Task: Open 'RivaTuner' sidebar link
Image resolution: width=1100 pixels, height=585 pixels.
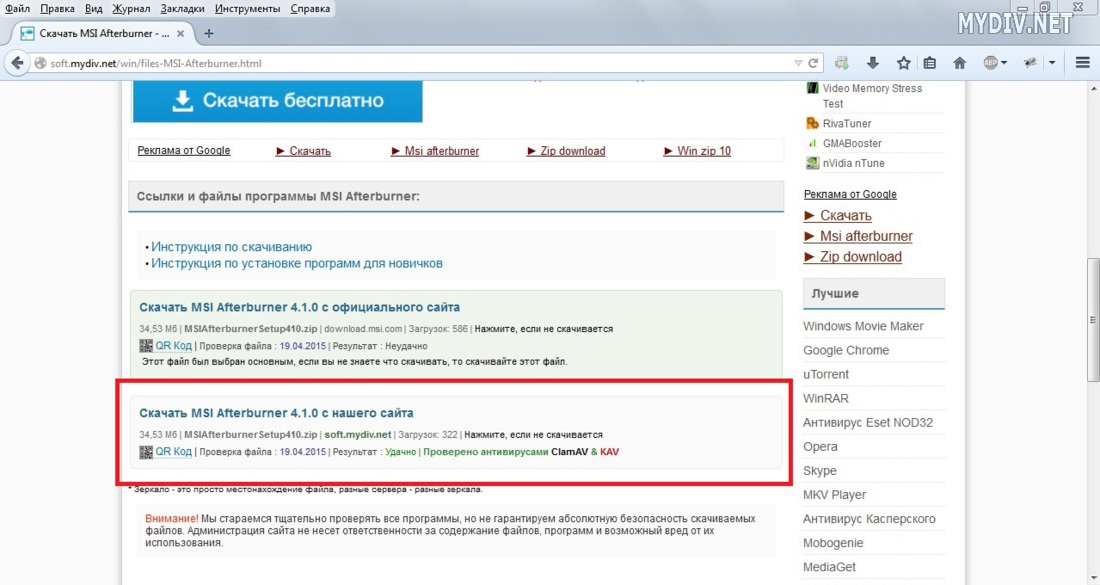Action: pyautogui.click(x=847, y=123)
